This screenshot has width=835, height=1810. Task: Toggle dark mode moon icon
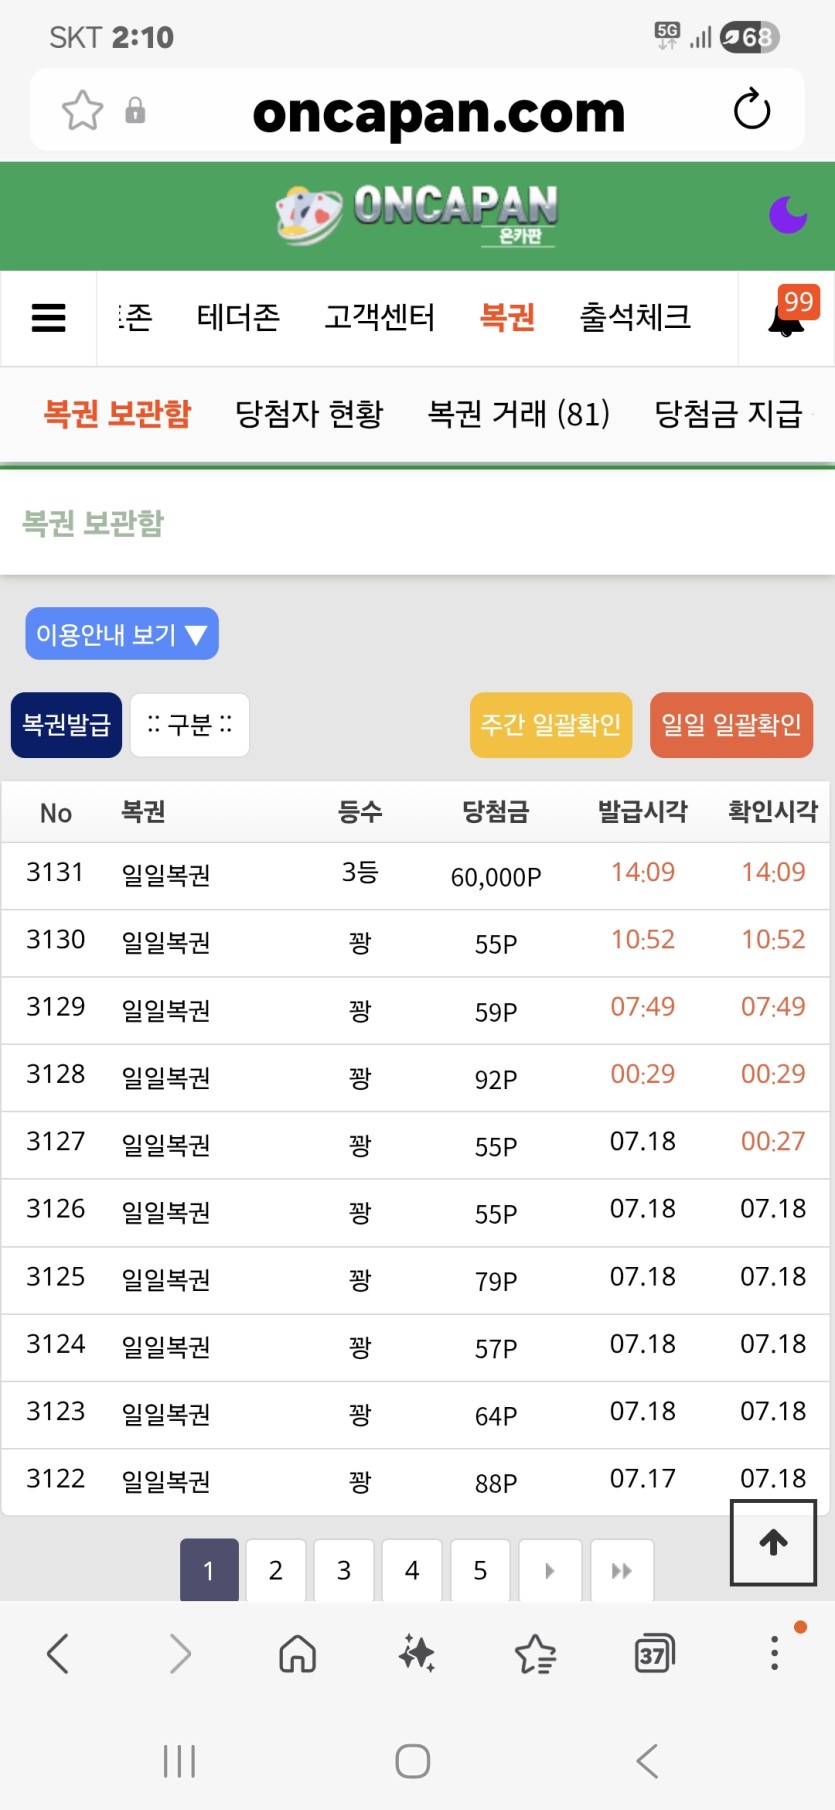pos(787,214)
